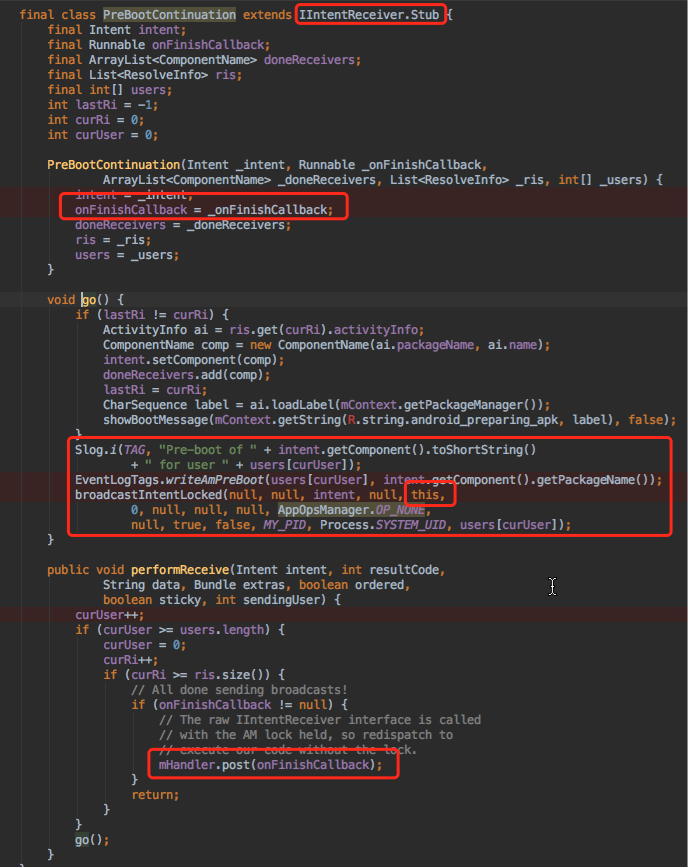Click the broadcastIntentLocked method call
The width and height of the screenshot is (688, 867).
pos(323,510)
